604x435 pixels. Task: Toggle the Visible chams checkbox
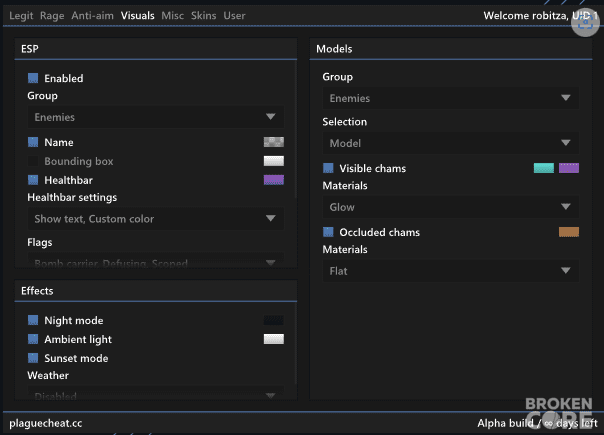click(328, 168)
